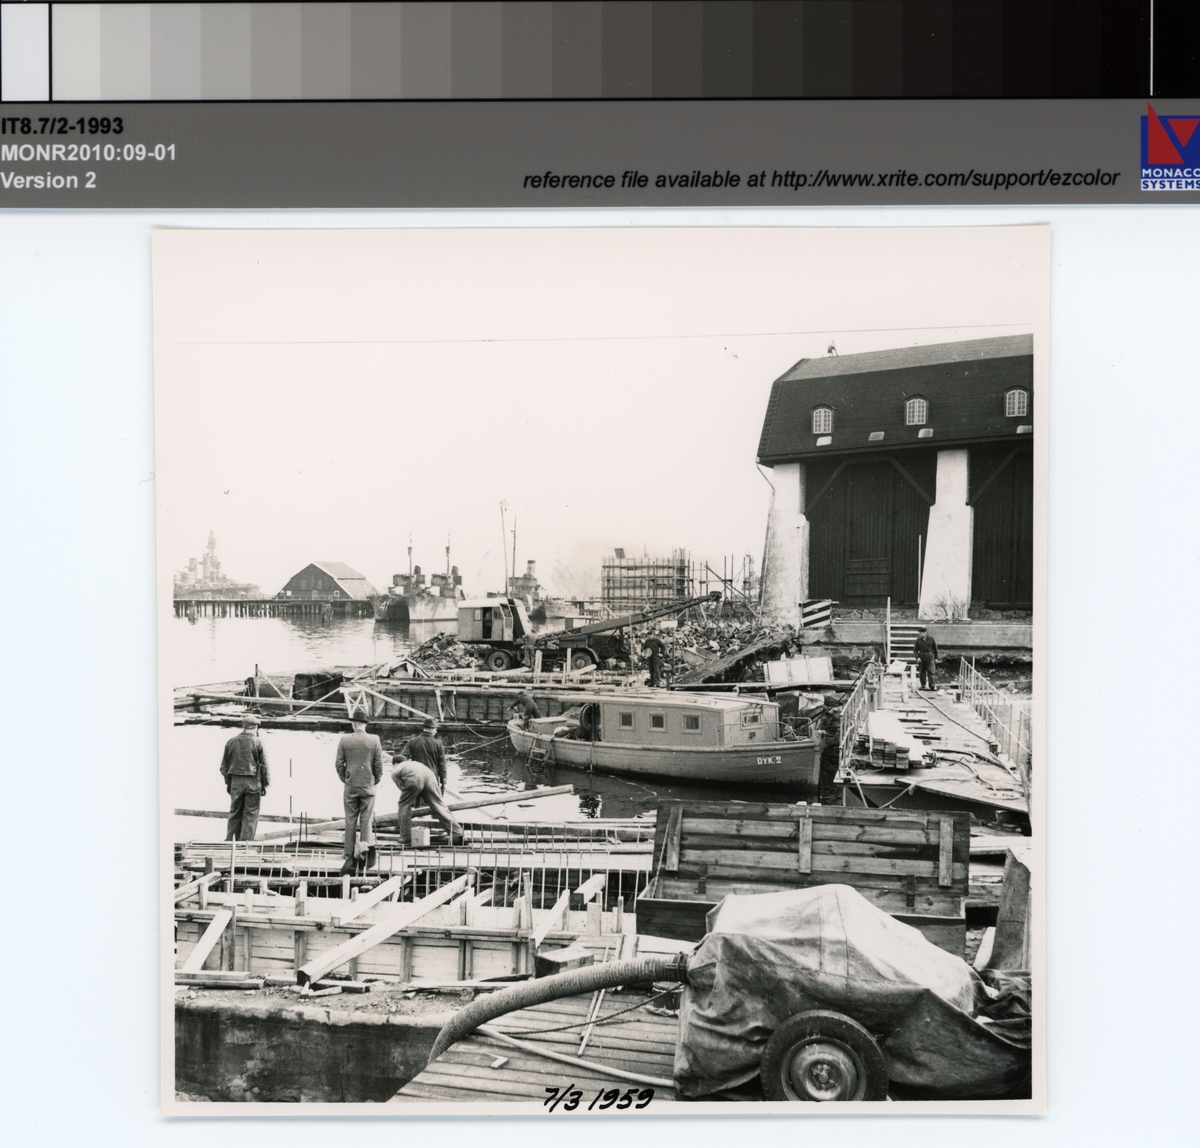Click the man standing by the boathouse steps
This screenshot has width=1200, height=1148.
click(926, 656)
